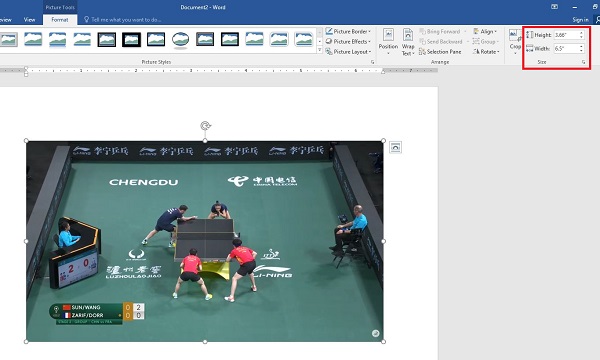Open the Picture Layout dropdown
This screenshot has width=600, height=360.
pos(348,52)
